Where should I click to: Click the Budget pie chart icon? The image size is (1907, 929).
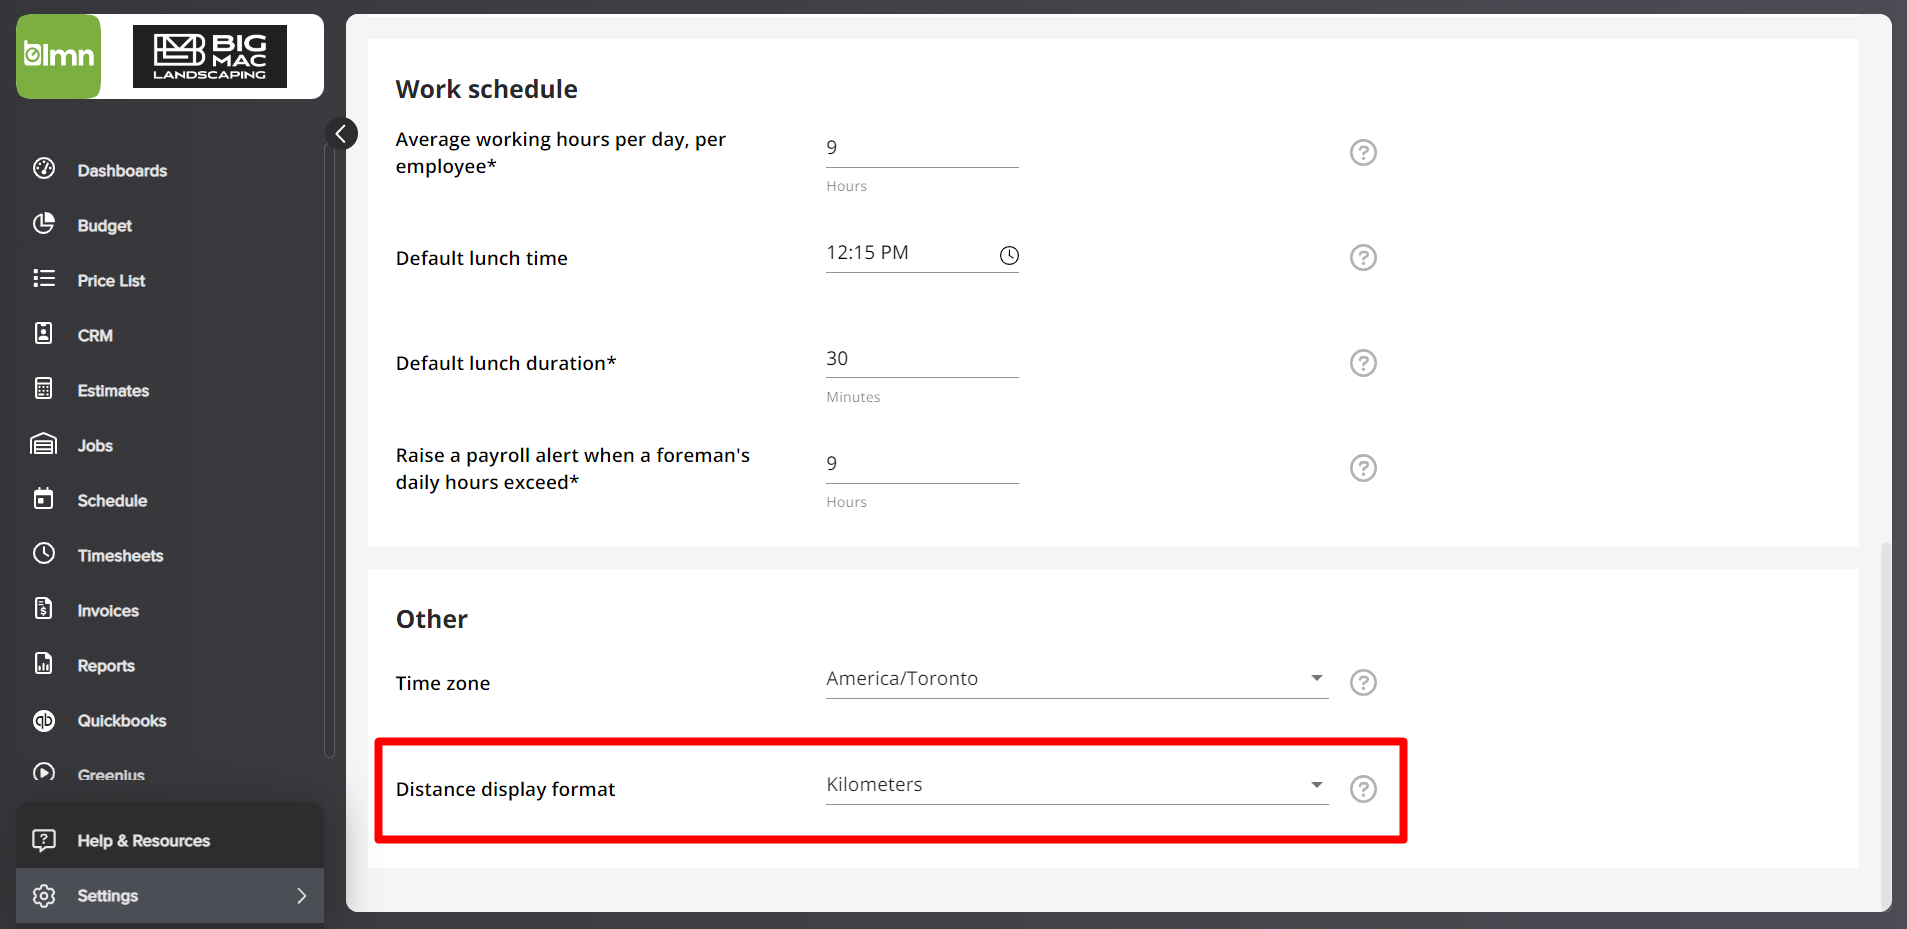(44, 223)
